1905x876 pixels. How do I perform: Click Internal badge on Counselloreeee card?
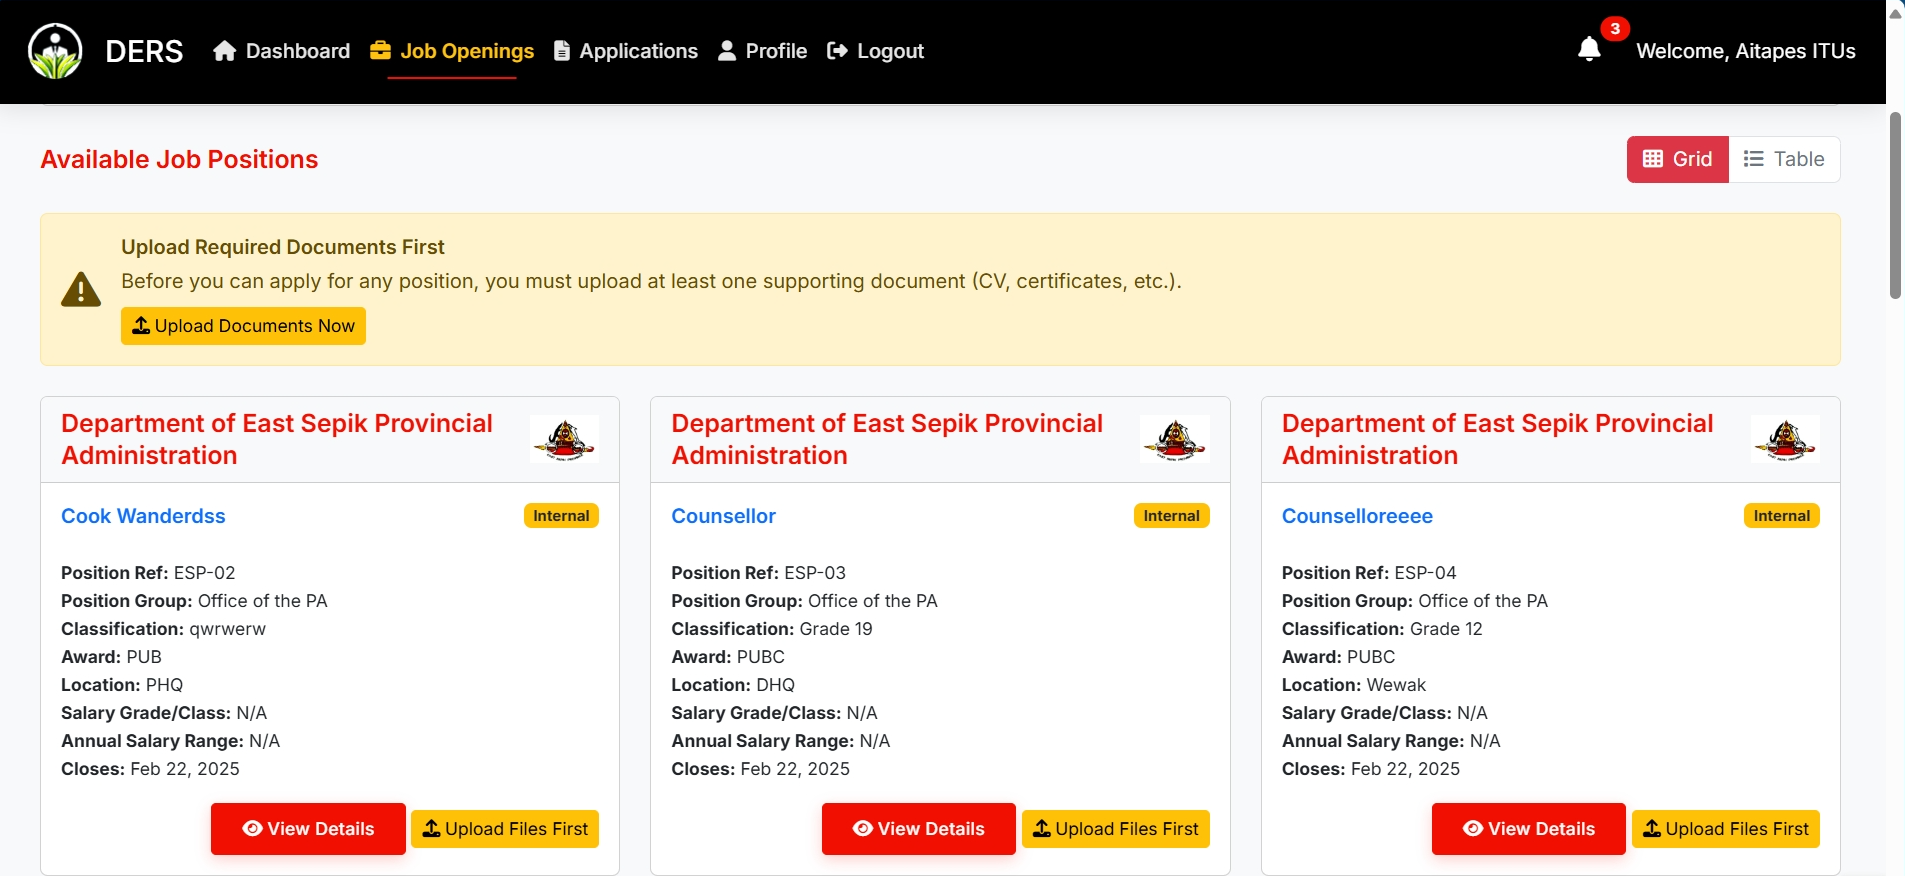tap(1782, 516)
